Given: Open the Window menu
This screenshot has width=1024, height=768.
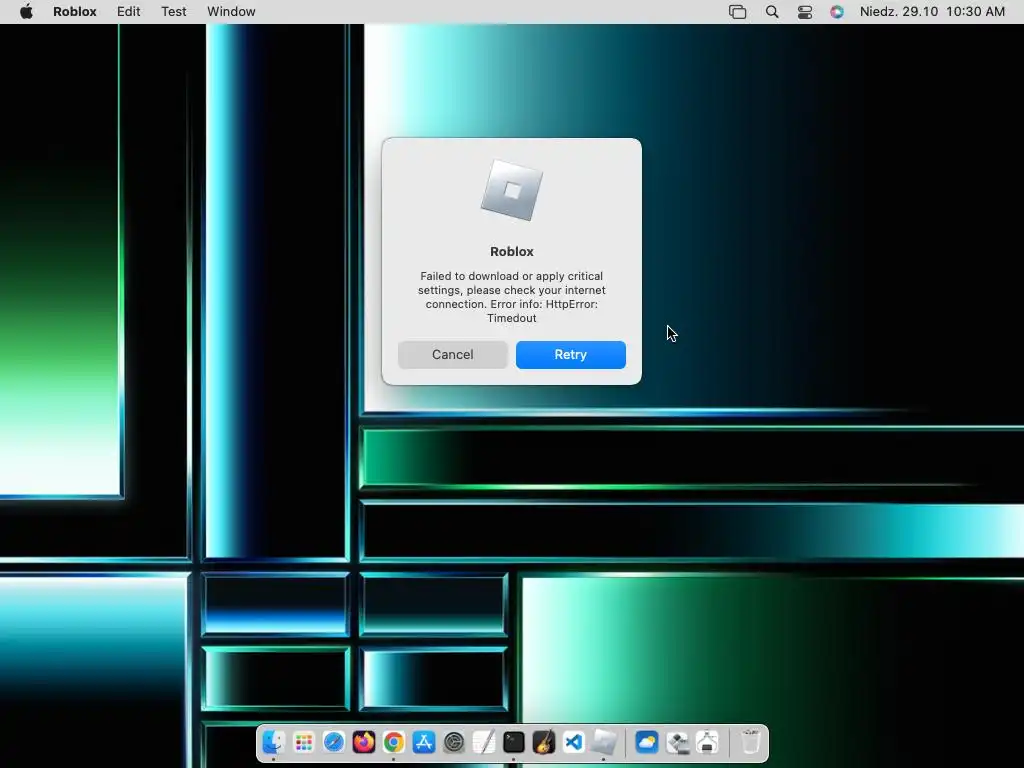Looking at the screenshot, I should pos(231,12).
